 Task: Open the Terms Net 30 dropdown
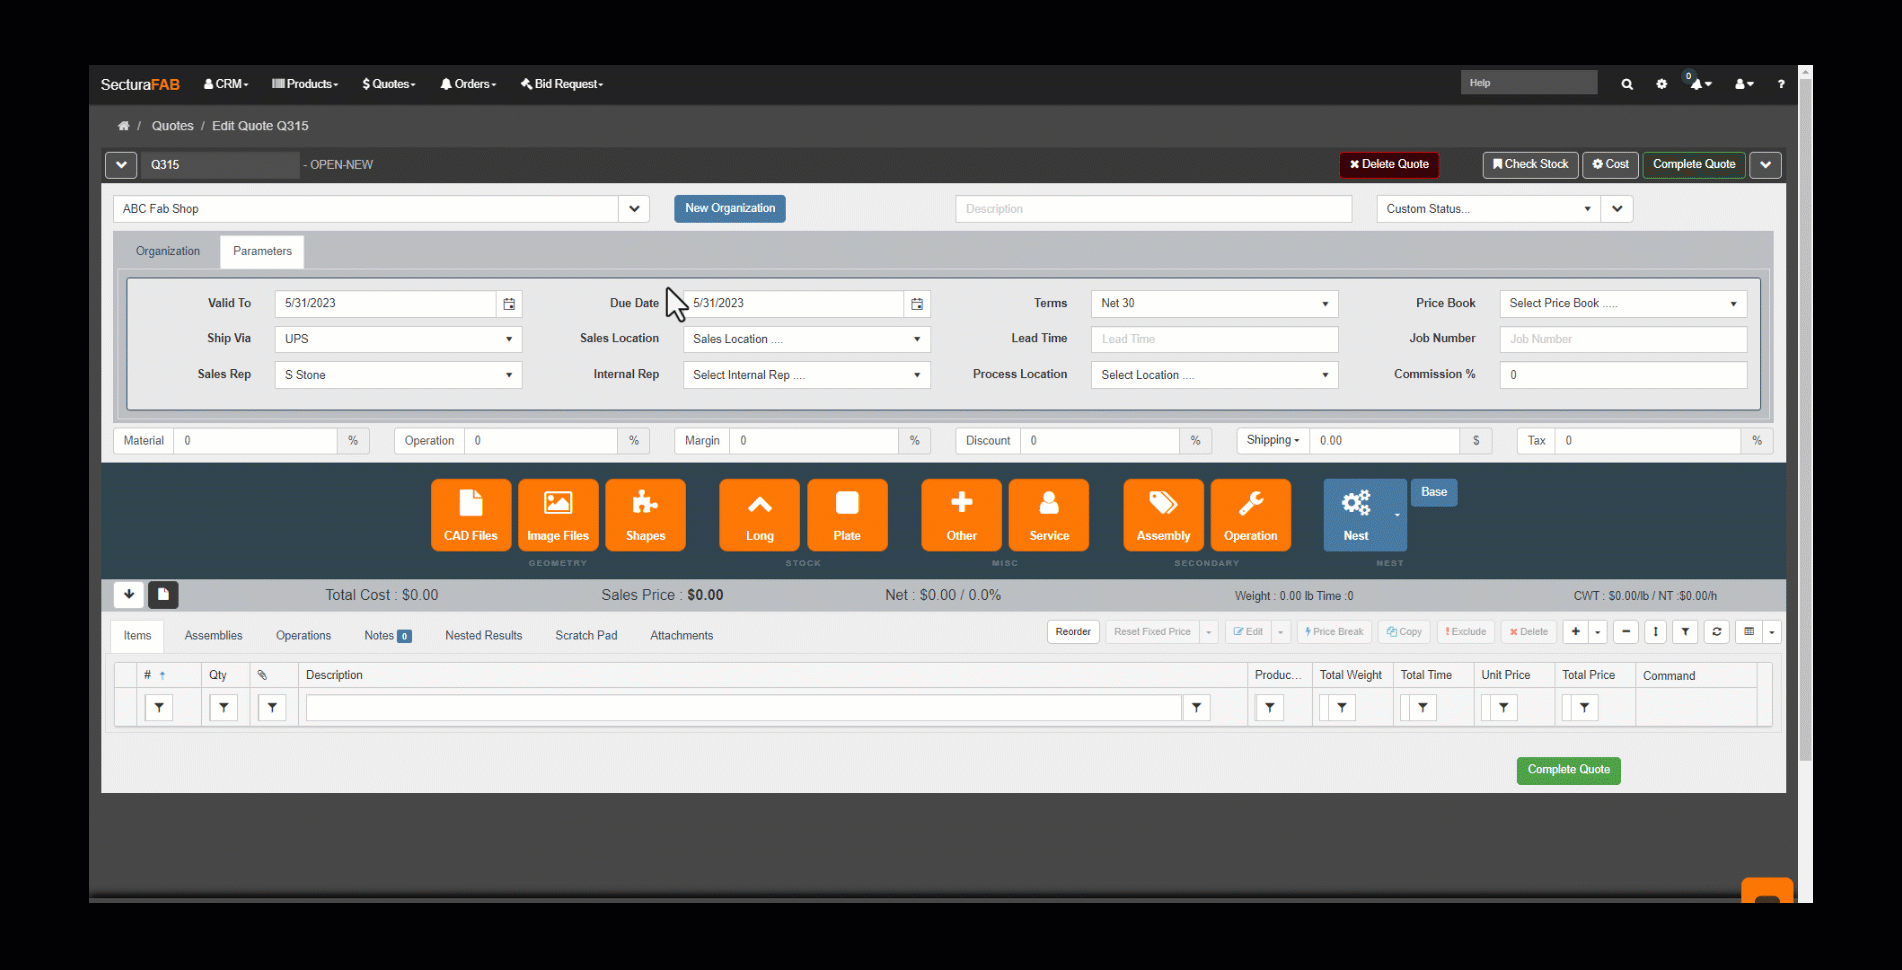click(x=1214, y=304)
